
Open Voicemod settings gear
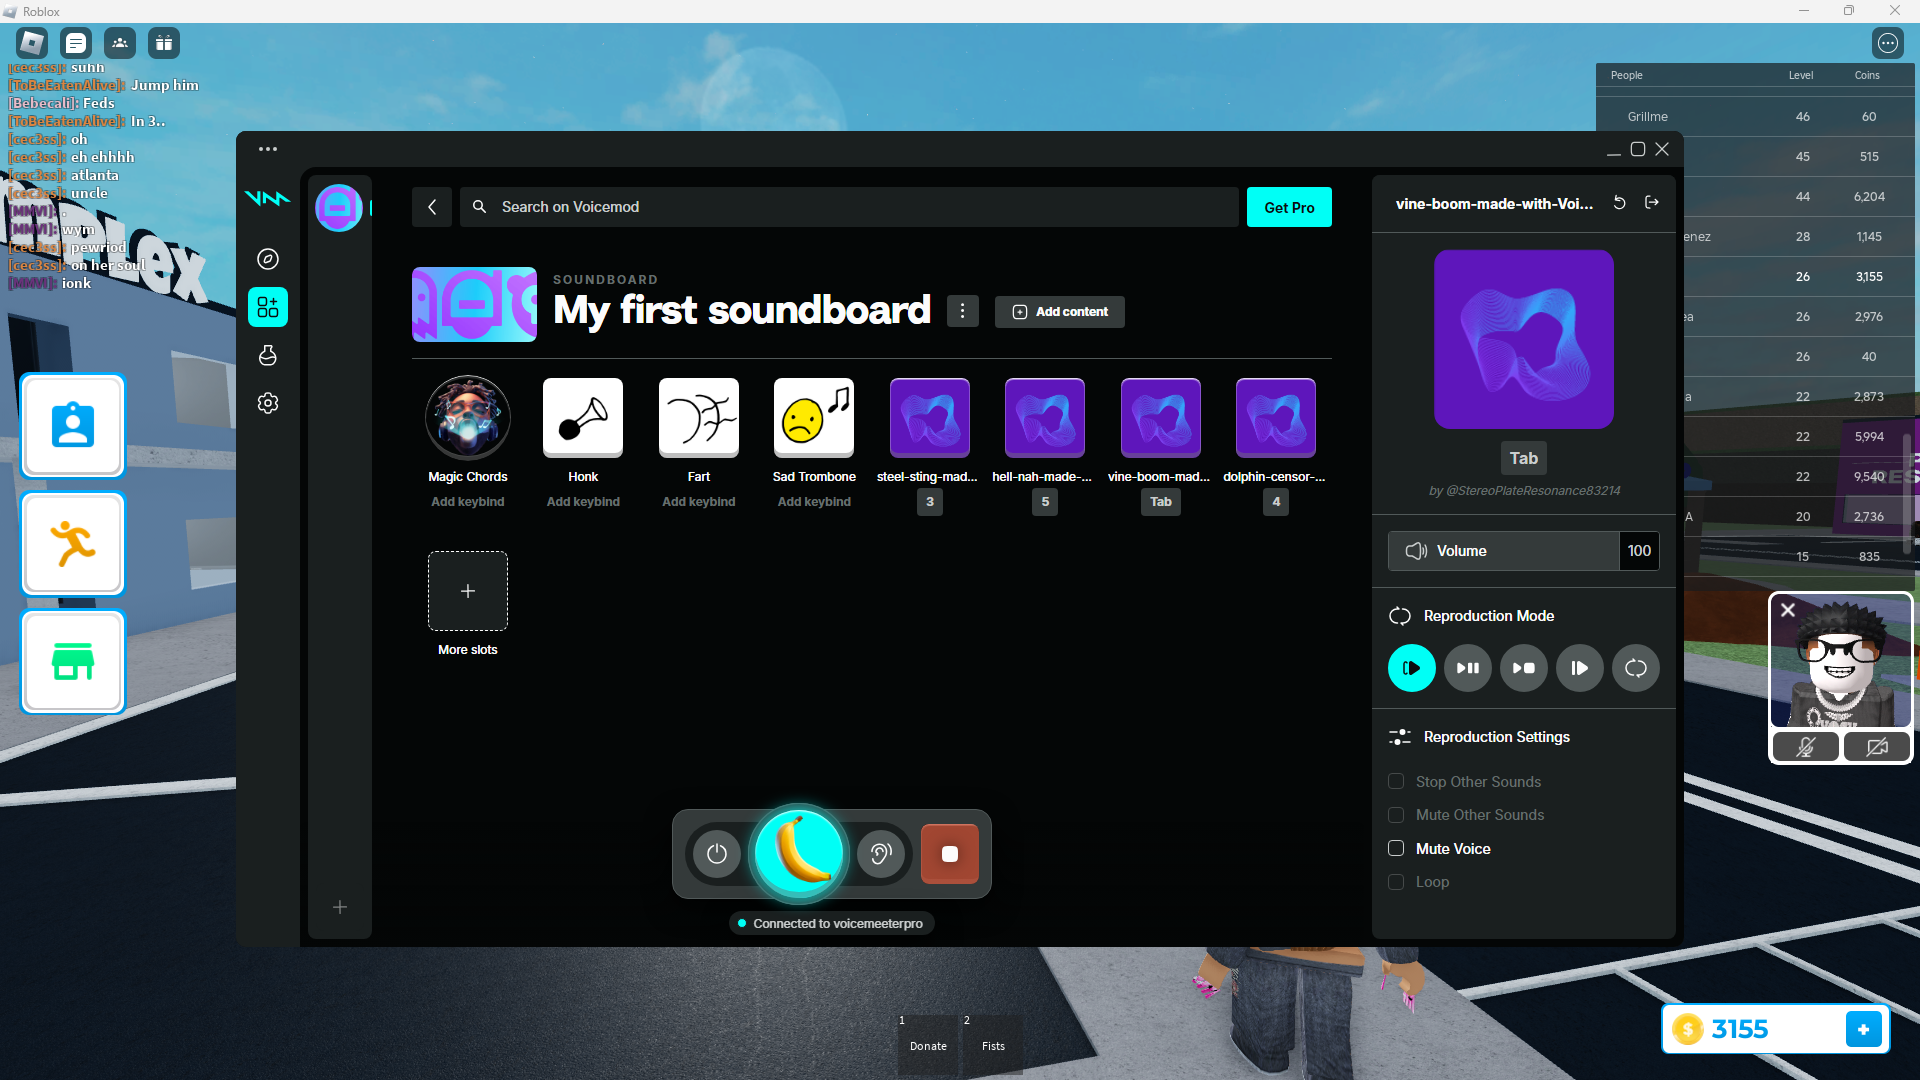pos(268,403)
